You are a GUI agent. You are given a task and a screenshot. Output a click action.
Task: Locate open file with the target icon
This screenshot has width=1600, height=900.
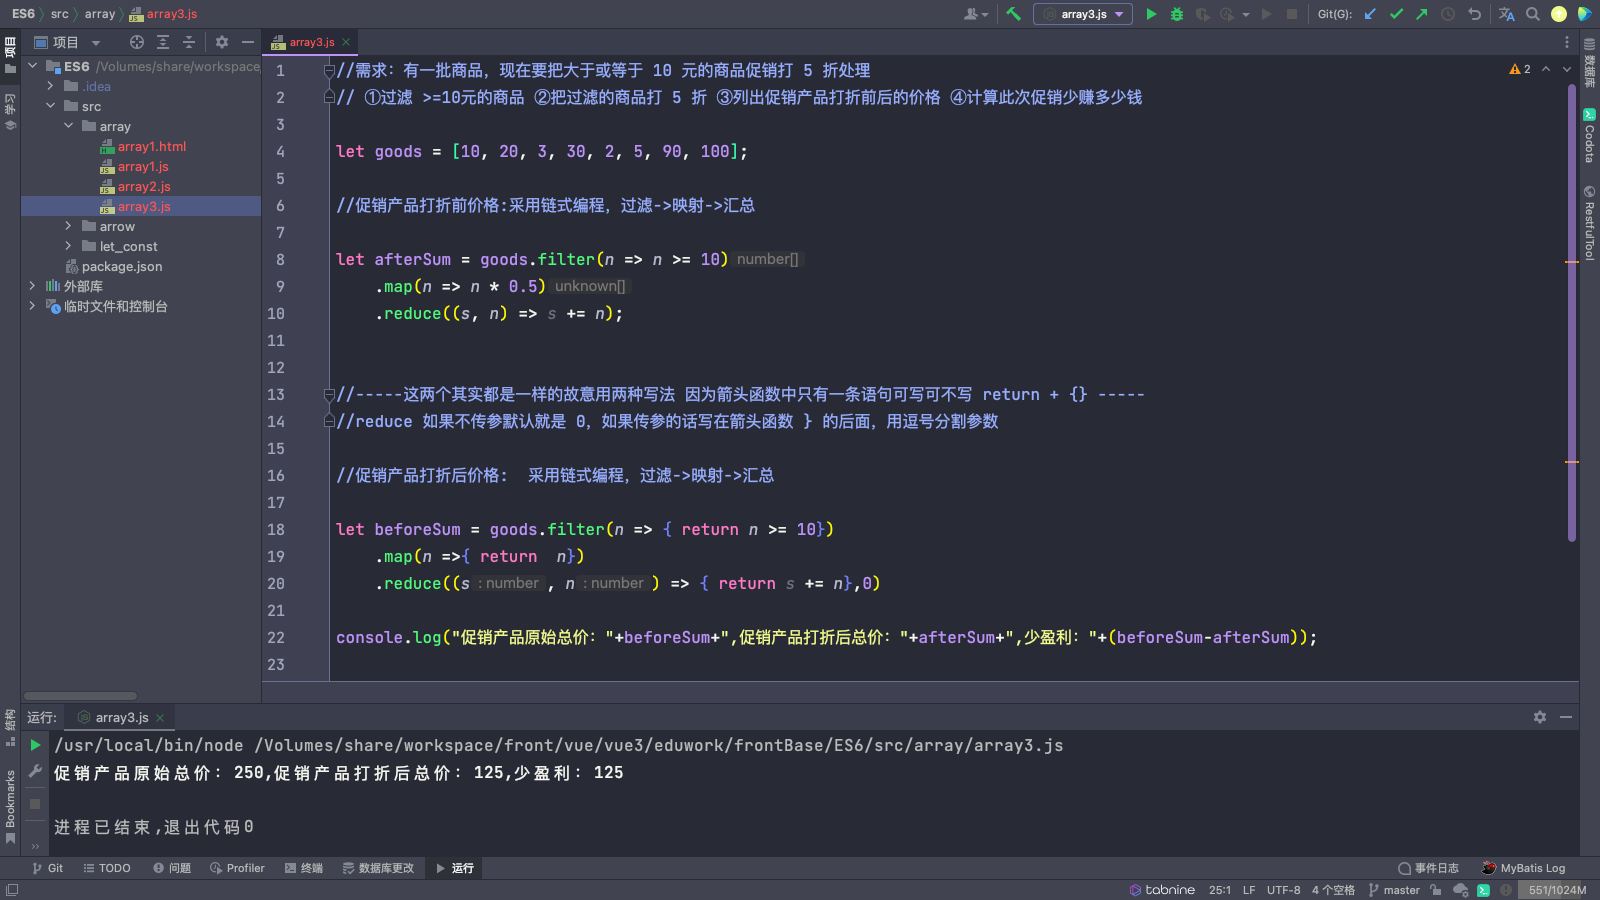point(136,42)
